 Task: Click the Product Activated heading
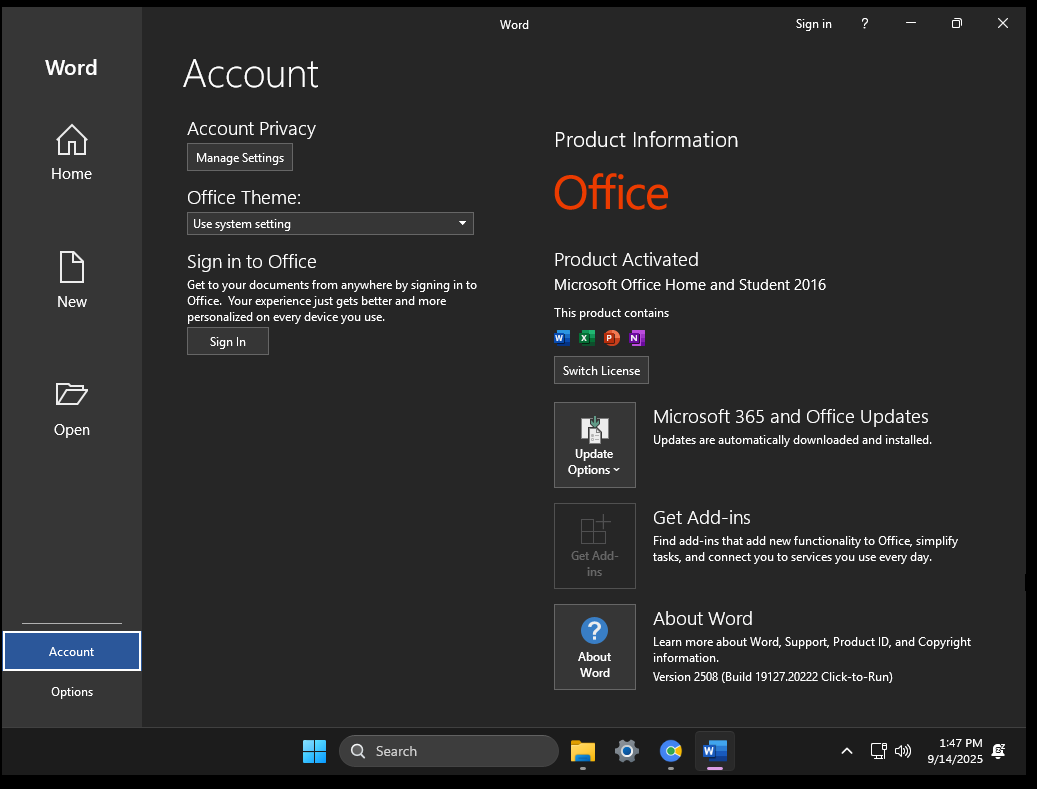pos(626,259)
